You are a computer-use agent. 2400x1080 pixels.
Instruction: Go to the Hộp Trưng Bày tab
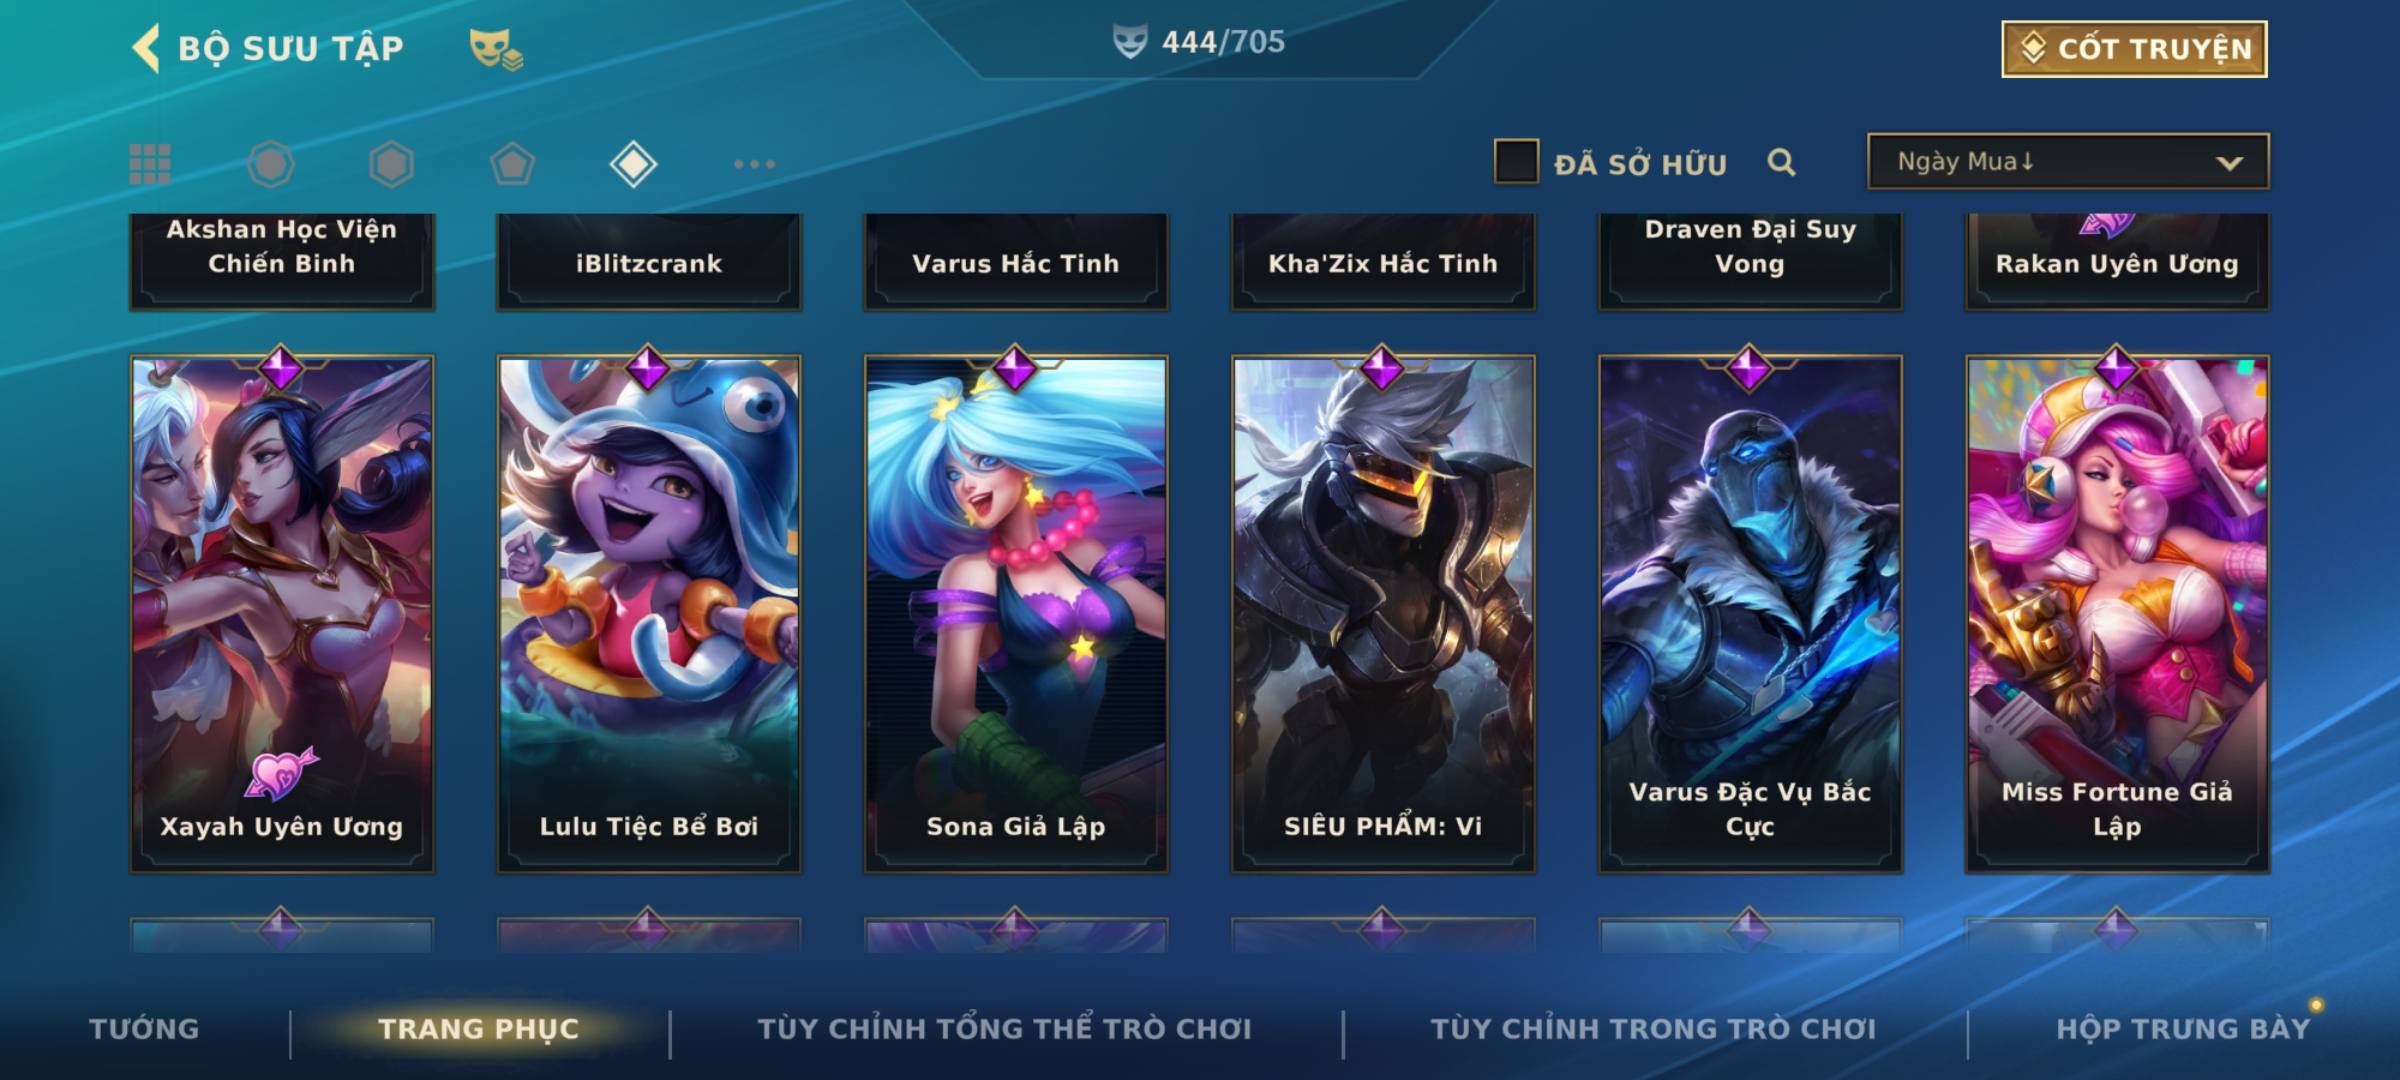coord(2183,1029)
